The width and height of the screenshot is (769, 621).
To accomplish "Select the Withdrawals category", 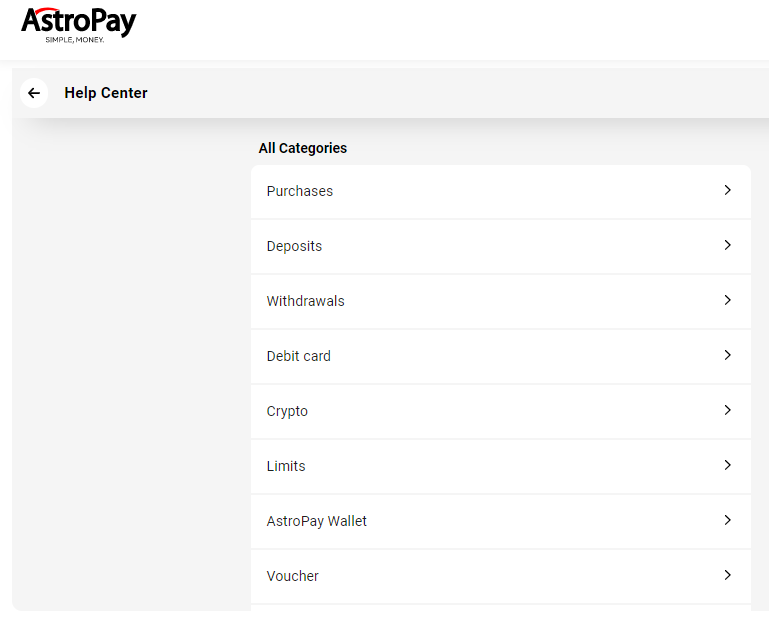I will (305, 301).
